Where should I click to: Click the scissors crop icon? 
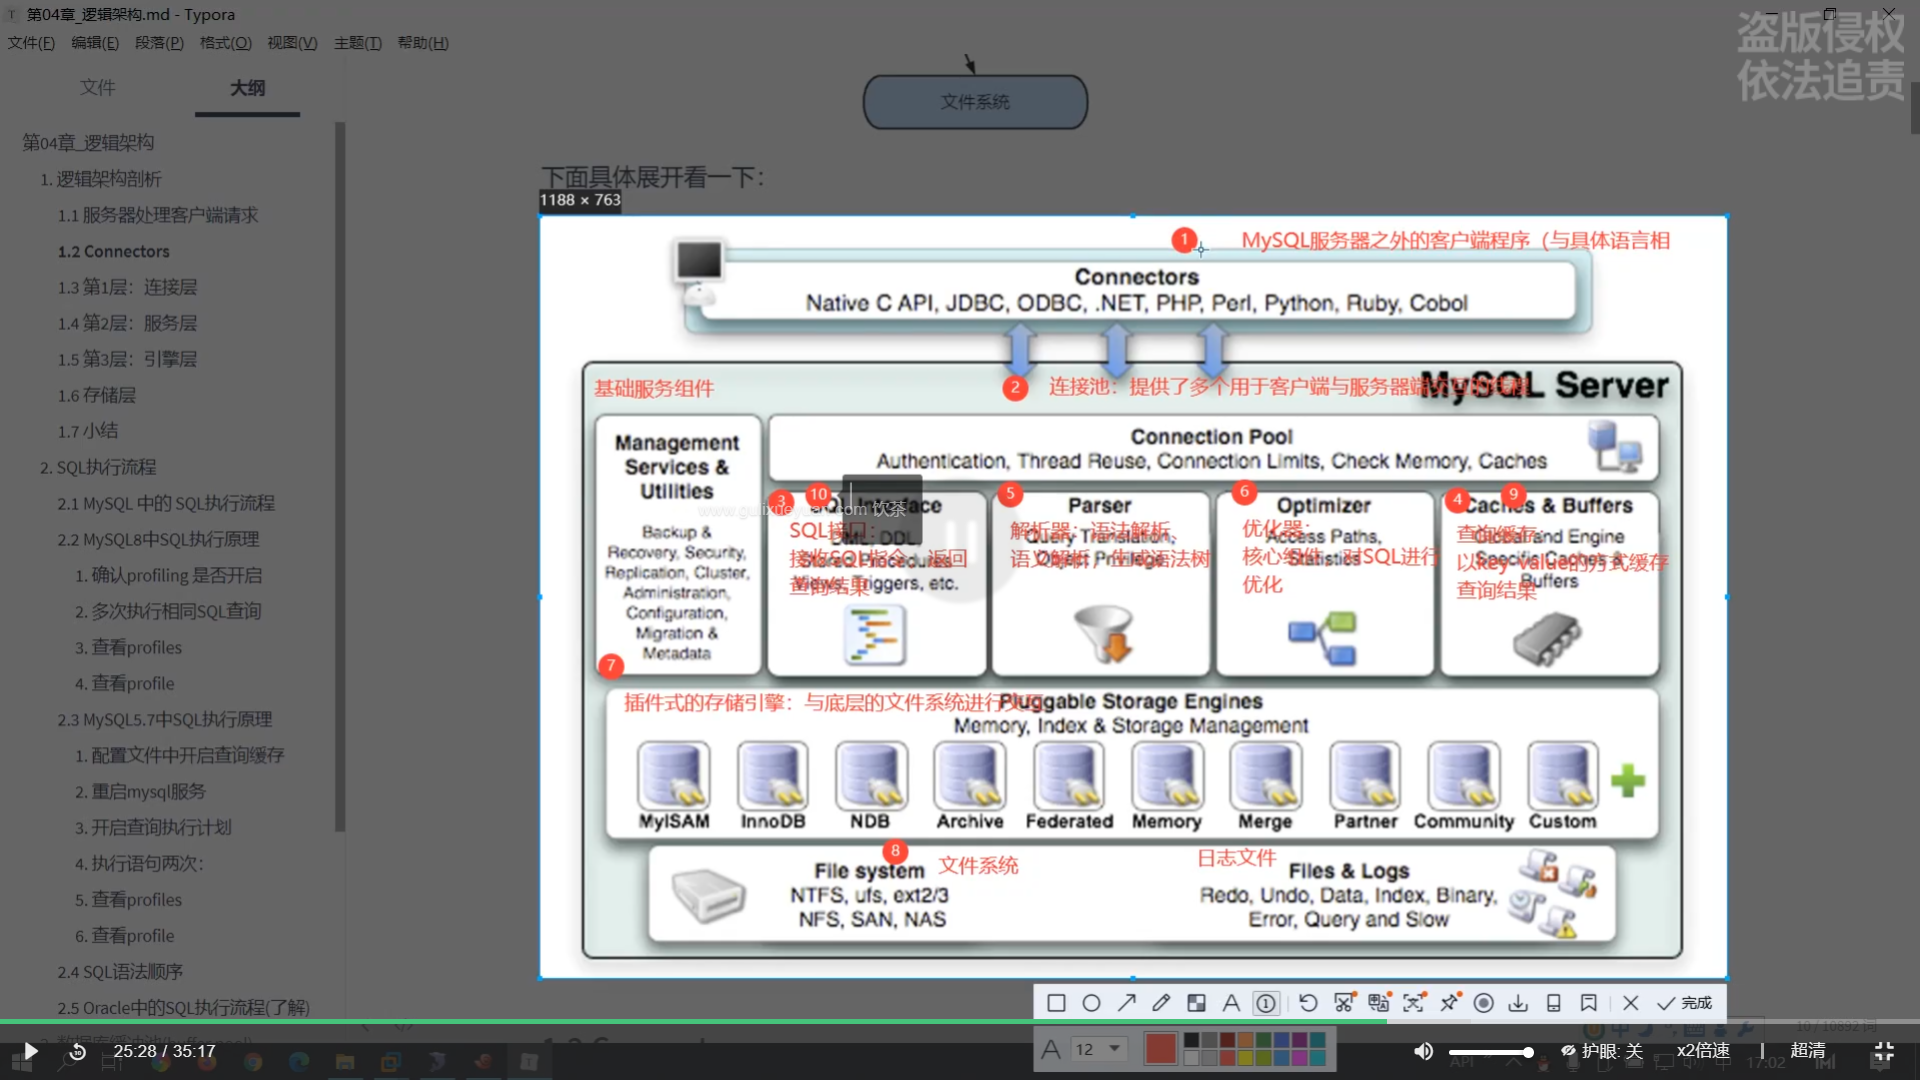1343,1003
